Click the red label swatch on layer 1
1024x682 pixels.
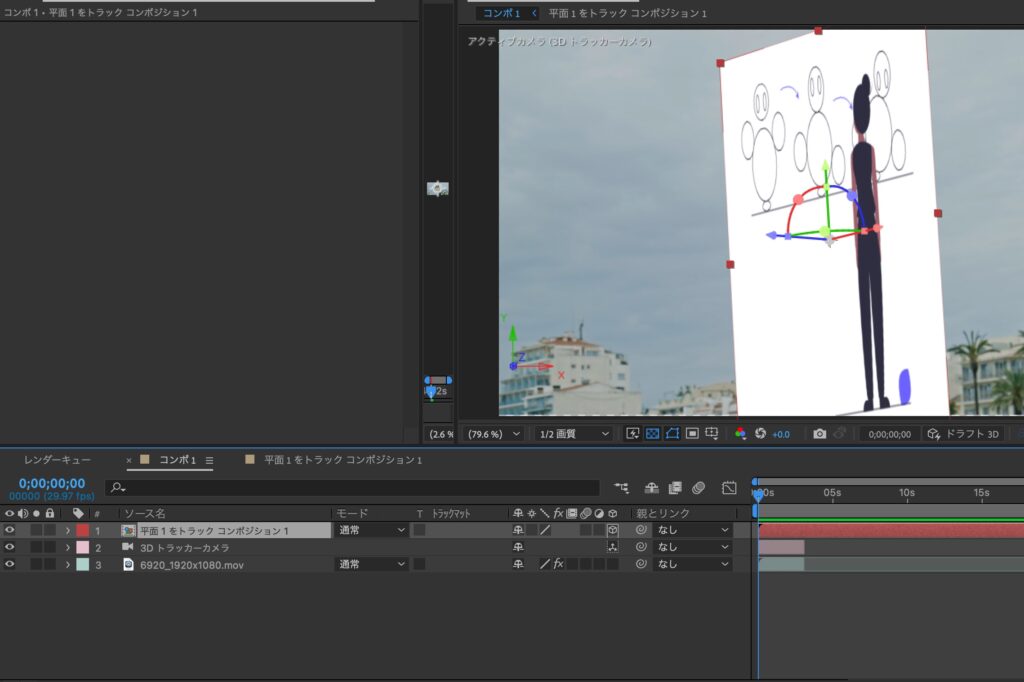(x=83, y=530)
